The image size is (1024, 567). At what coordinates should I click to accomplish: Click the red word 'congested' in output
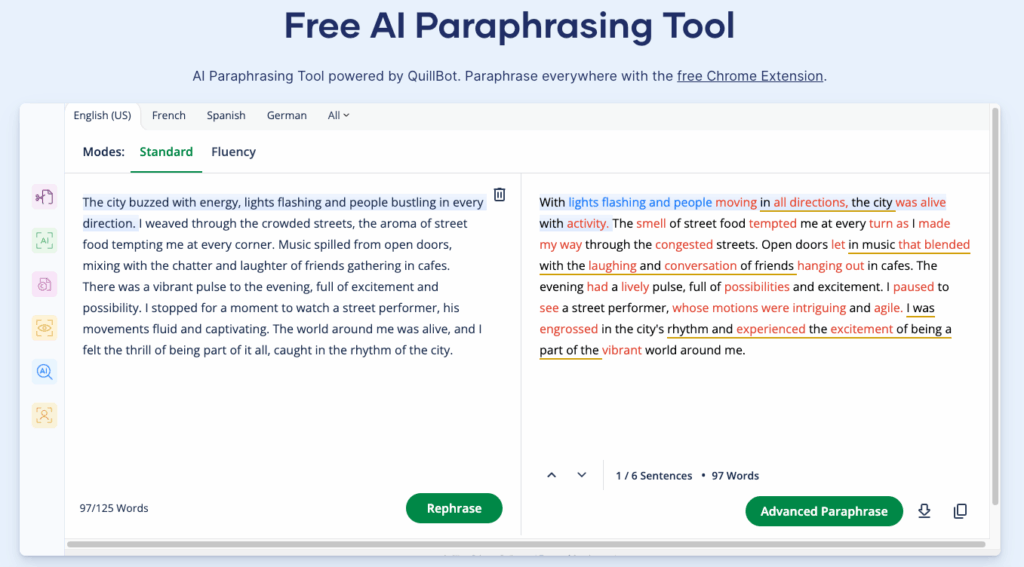(684, 244)
